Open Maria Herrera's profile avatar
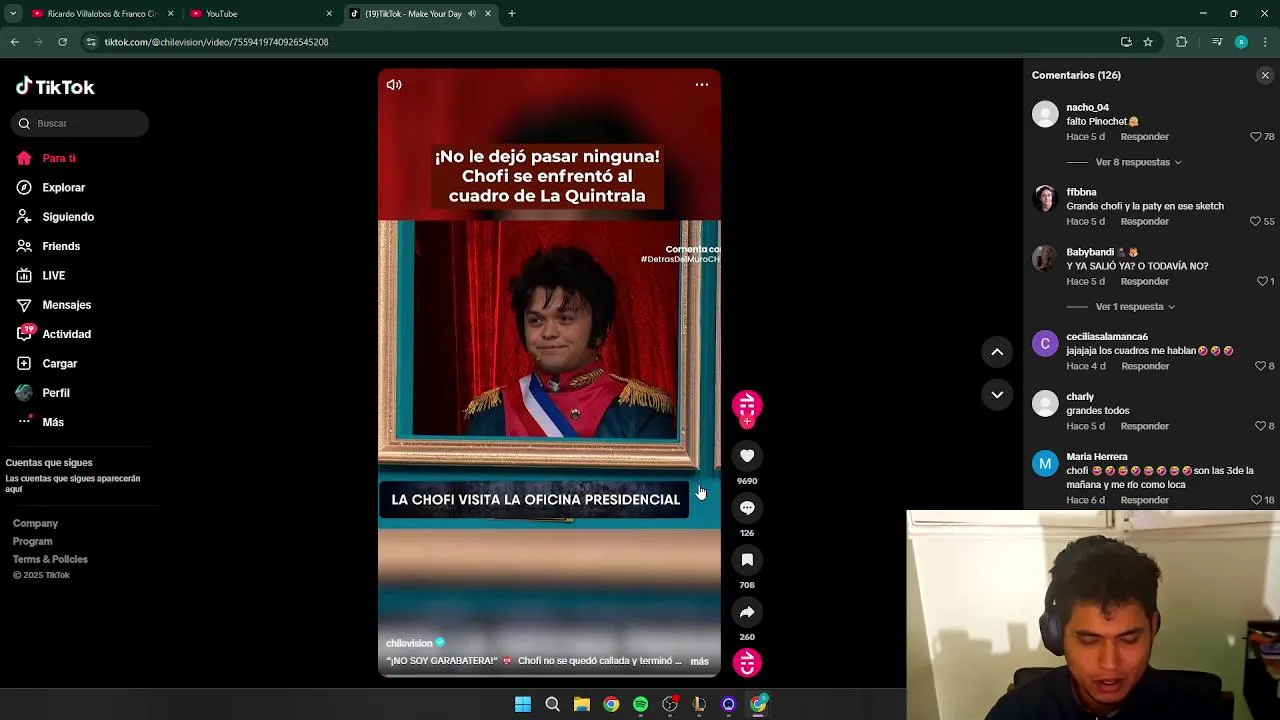 coord(1045,463)
